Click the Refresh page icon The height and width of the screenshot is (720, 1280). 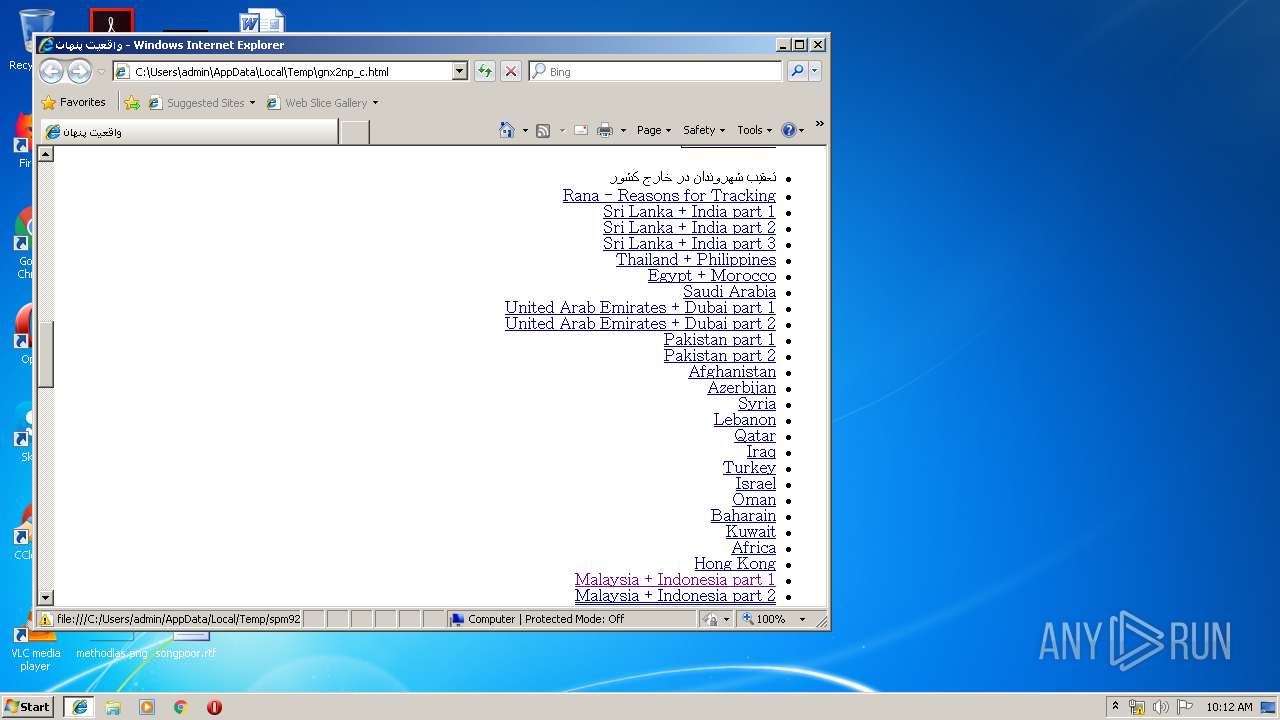tap(485, 71)
